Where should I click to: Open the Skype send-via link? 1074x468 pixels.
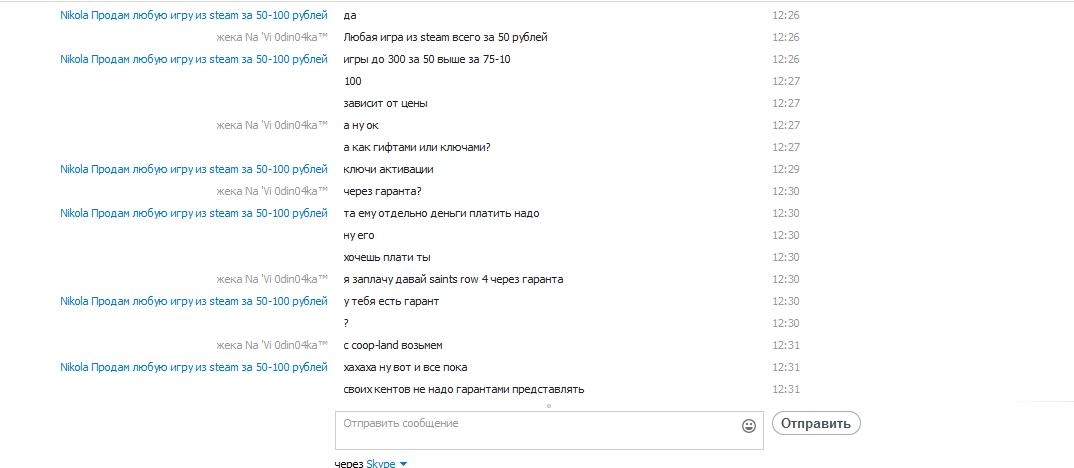(x=381, y=464)
